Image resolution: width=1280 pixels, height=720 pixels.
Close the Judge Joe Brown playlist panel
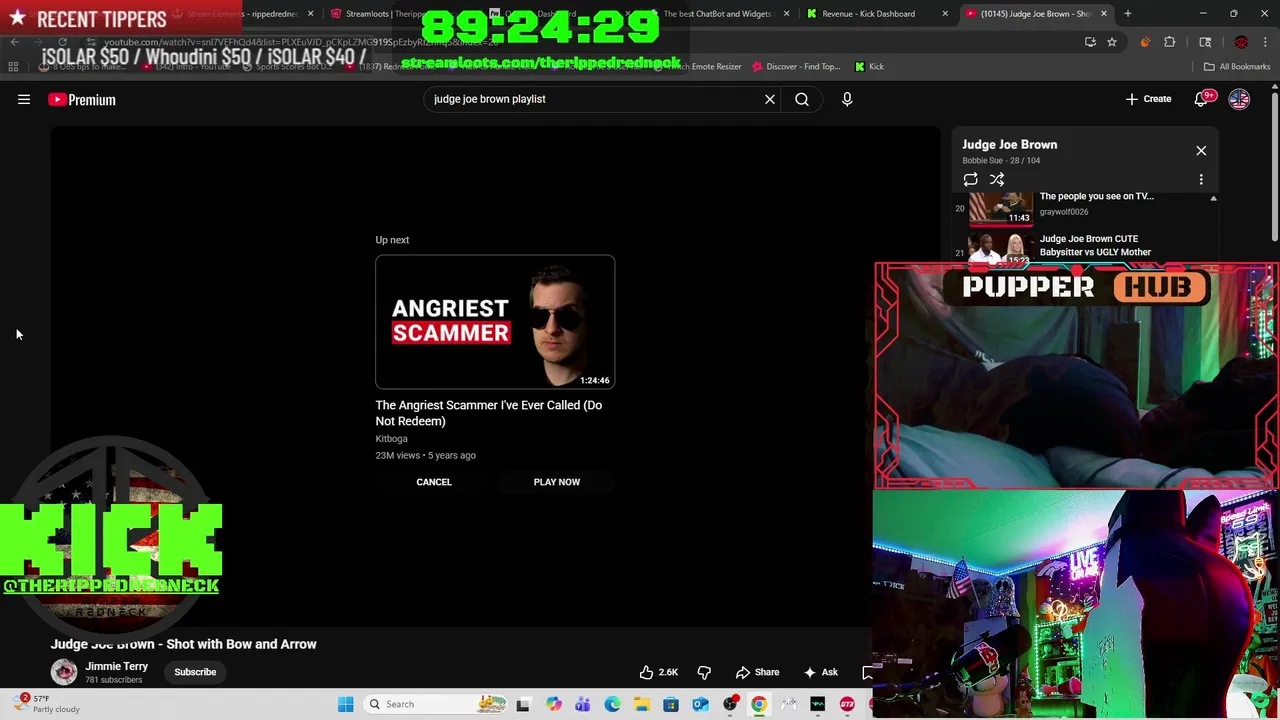[x=1201, y=151]
